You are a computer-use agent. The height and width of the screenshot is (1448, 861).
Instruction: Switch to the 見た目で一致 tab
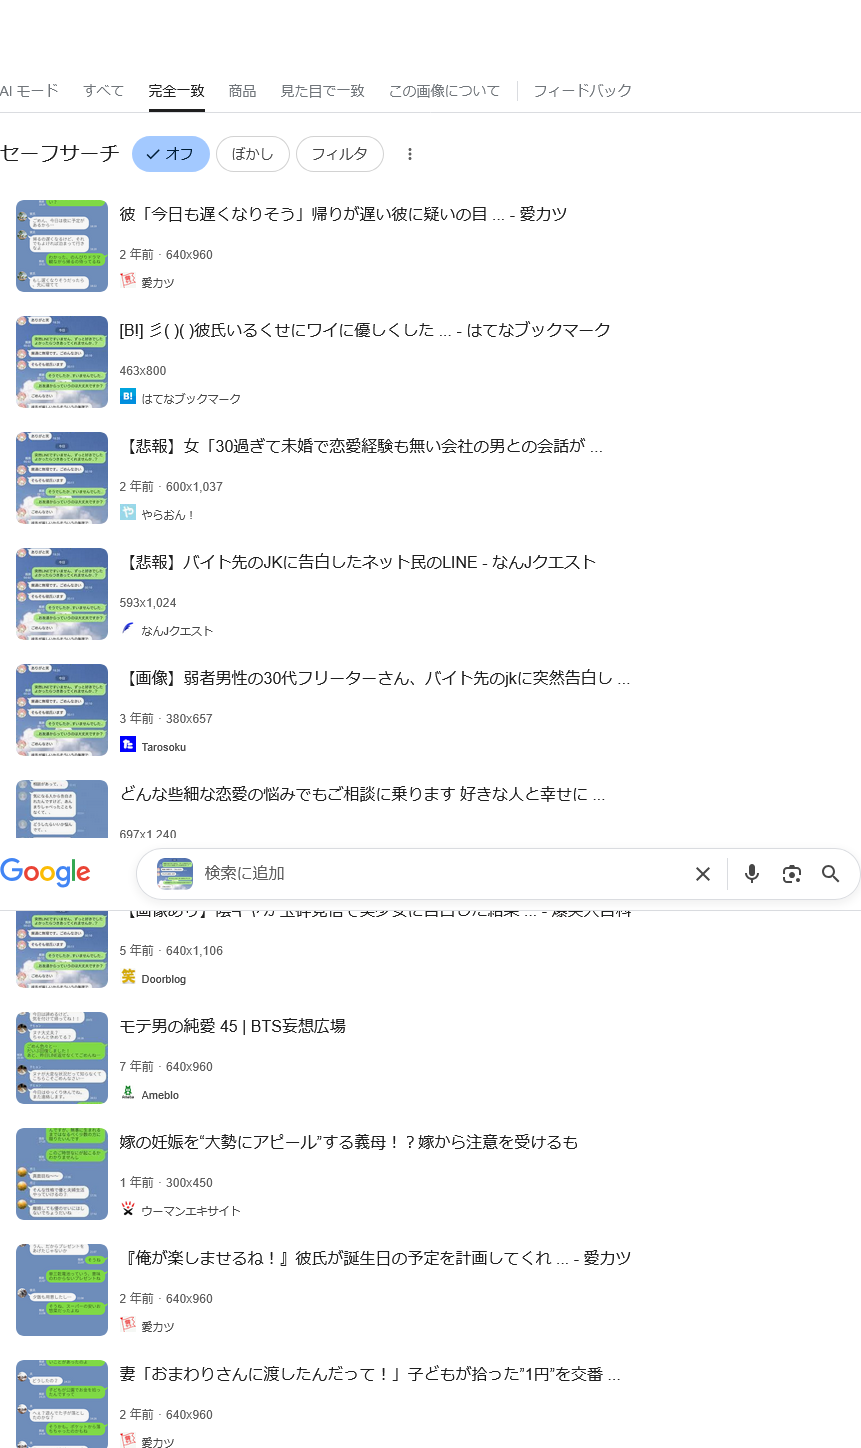tap(323, 91)
